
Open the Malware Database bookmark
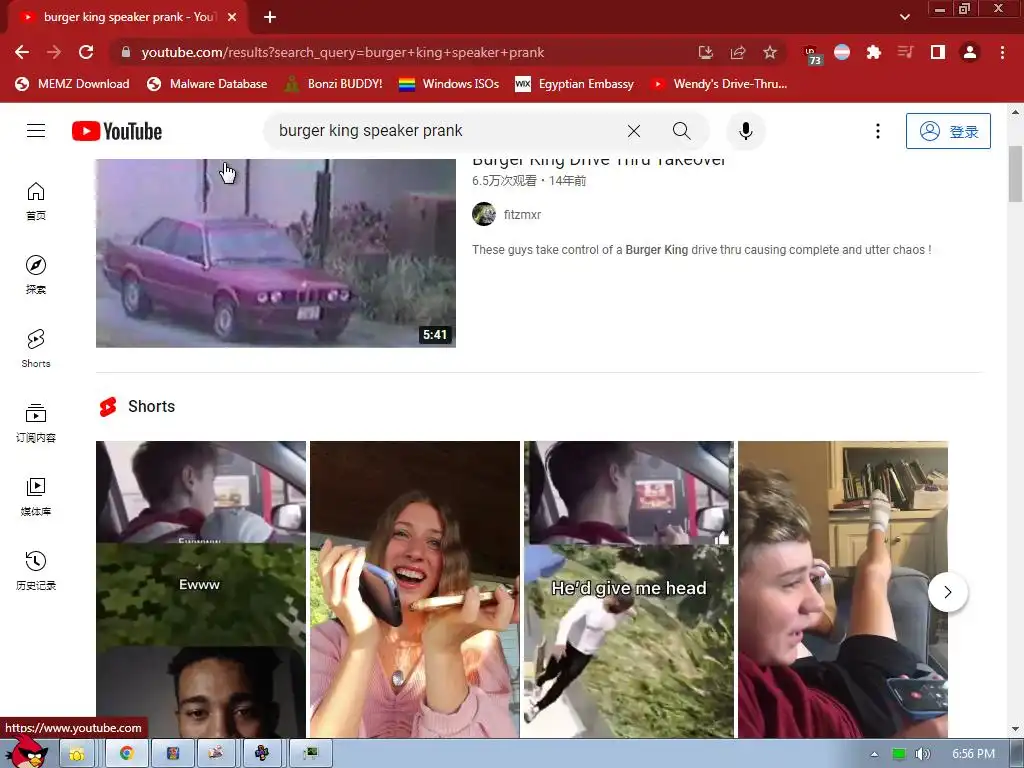pos(207,84)
